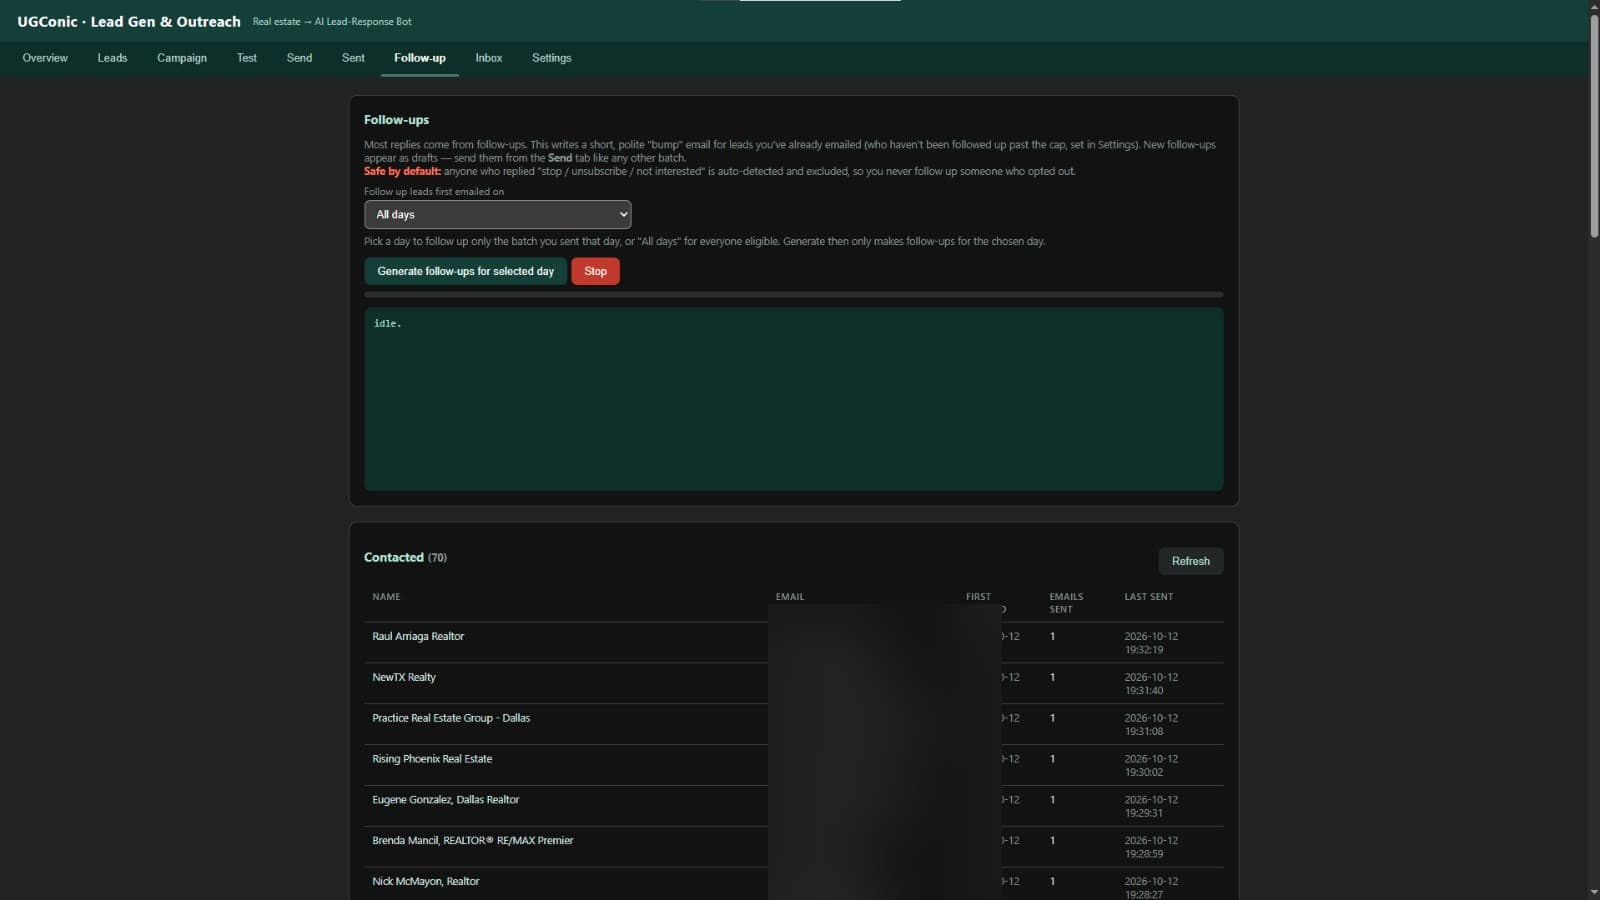Go to the Test tab

[x=247, y=58]
